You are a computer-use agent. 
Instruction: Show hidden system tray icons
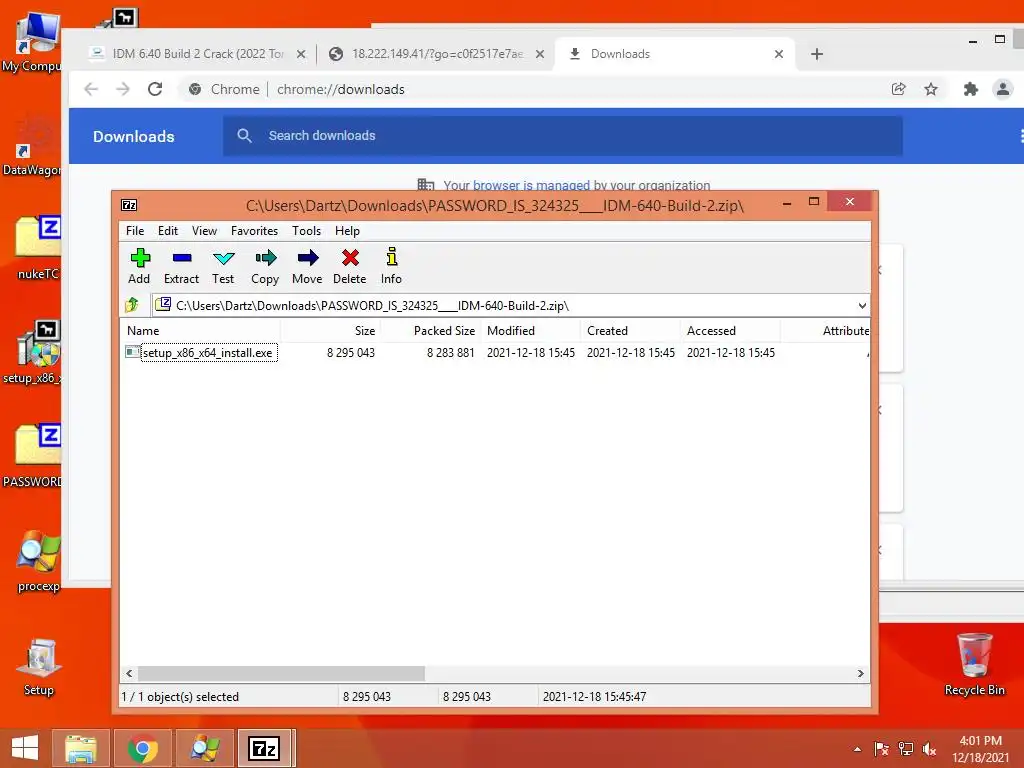pos(857,749)
